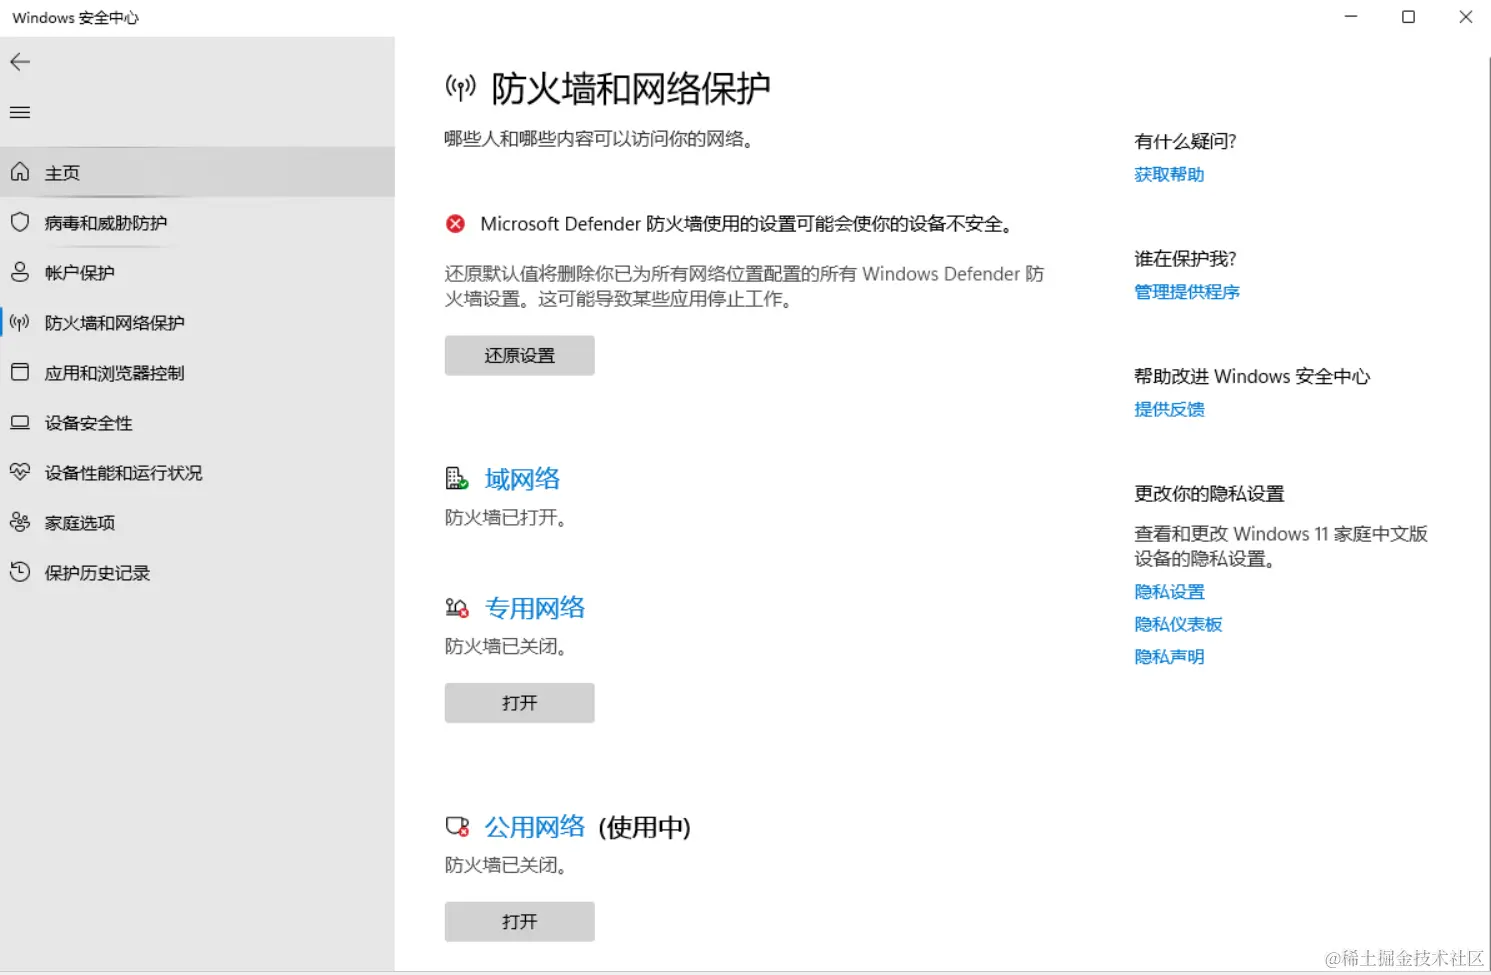Image resolution: width=1491 pixels, height=975 pixels.
Task: Close the Windows 安全中心 window
Action: coord(1465,17)
